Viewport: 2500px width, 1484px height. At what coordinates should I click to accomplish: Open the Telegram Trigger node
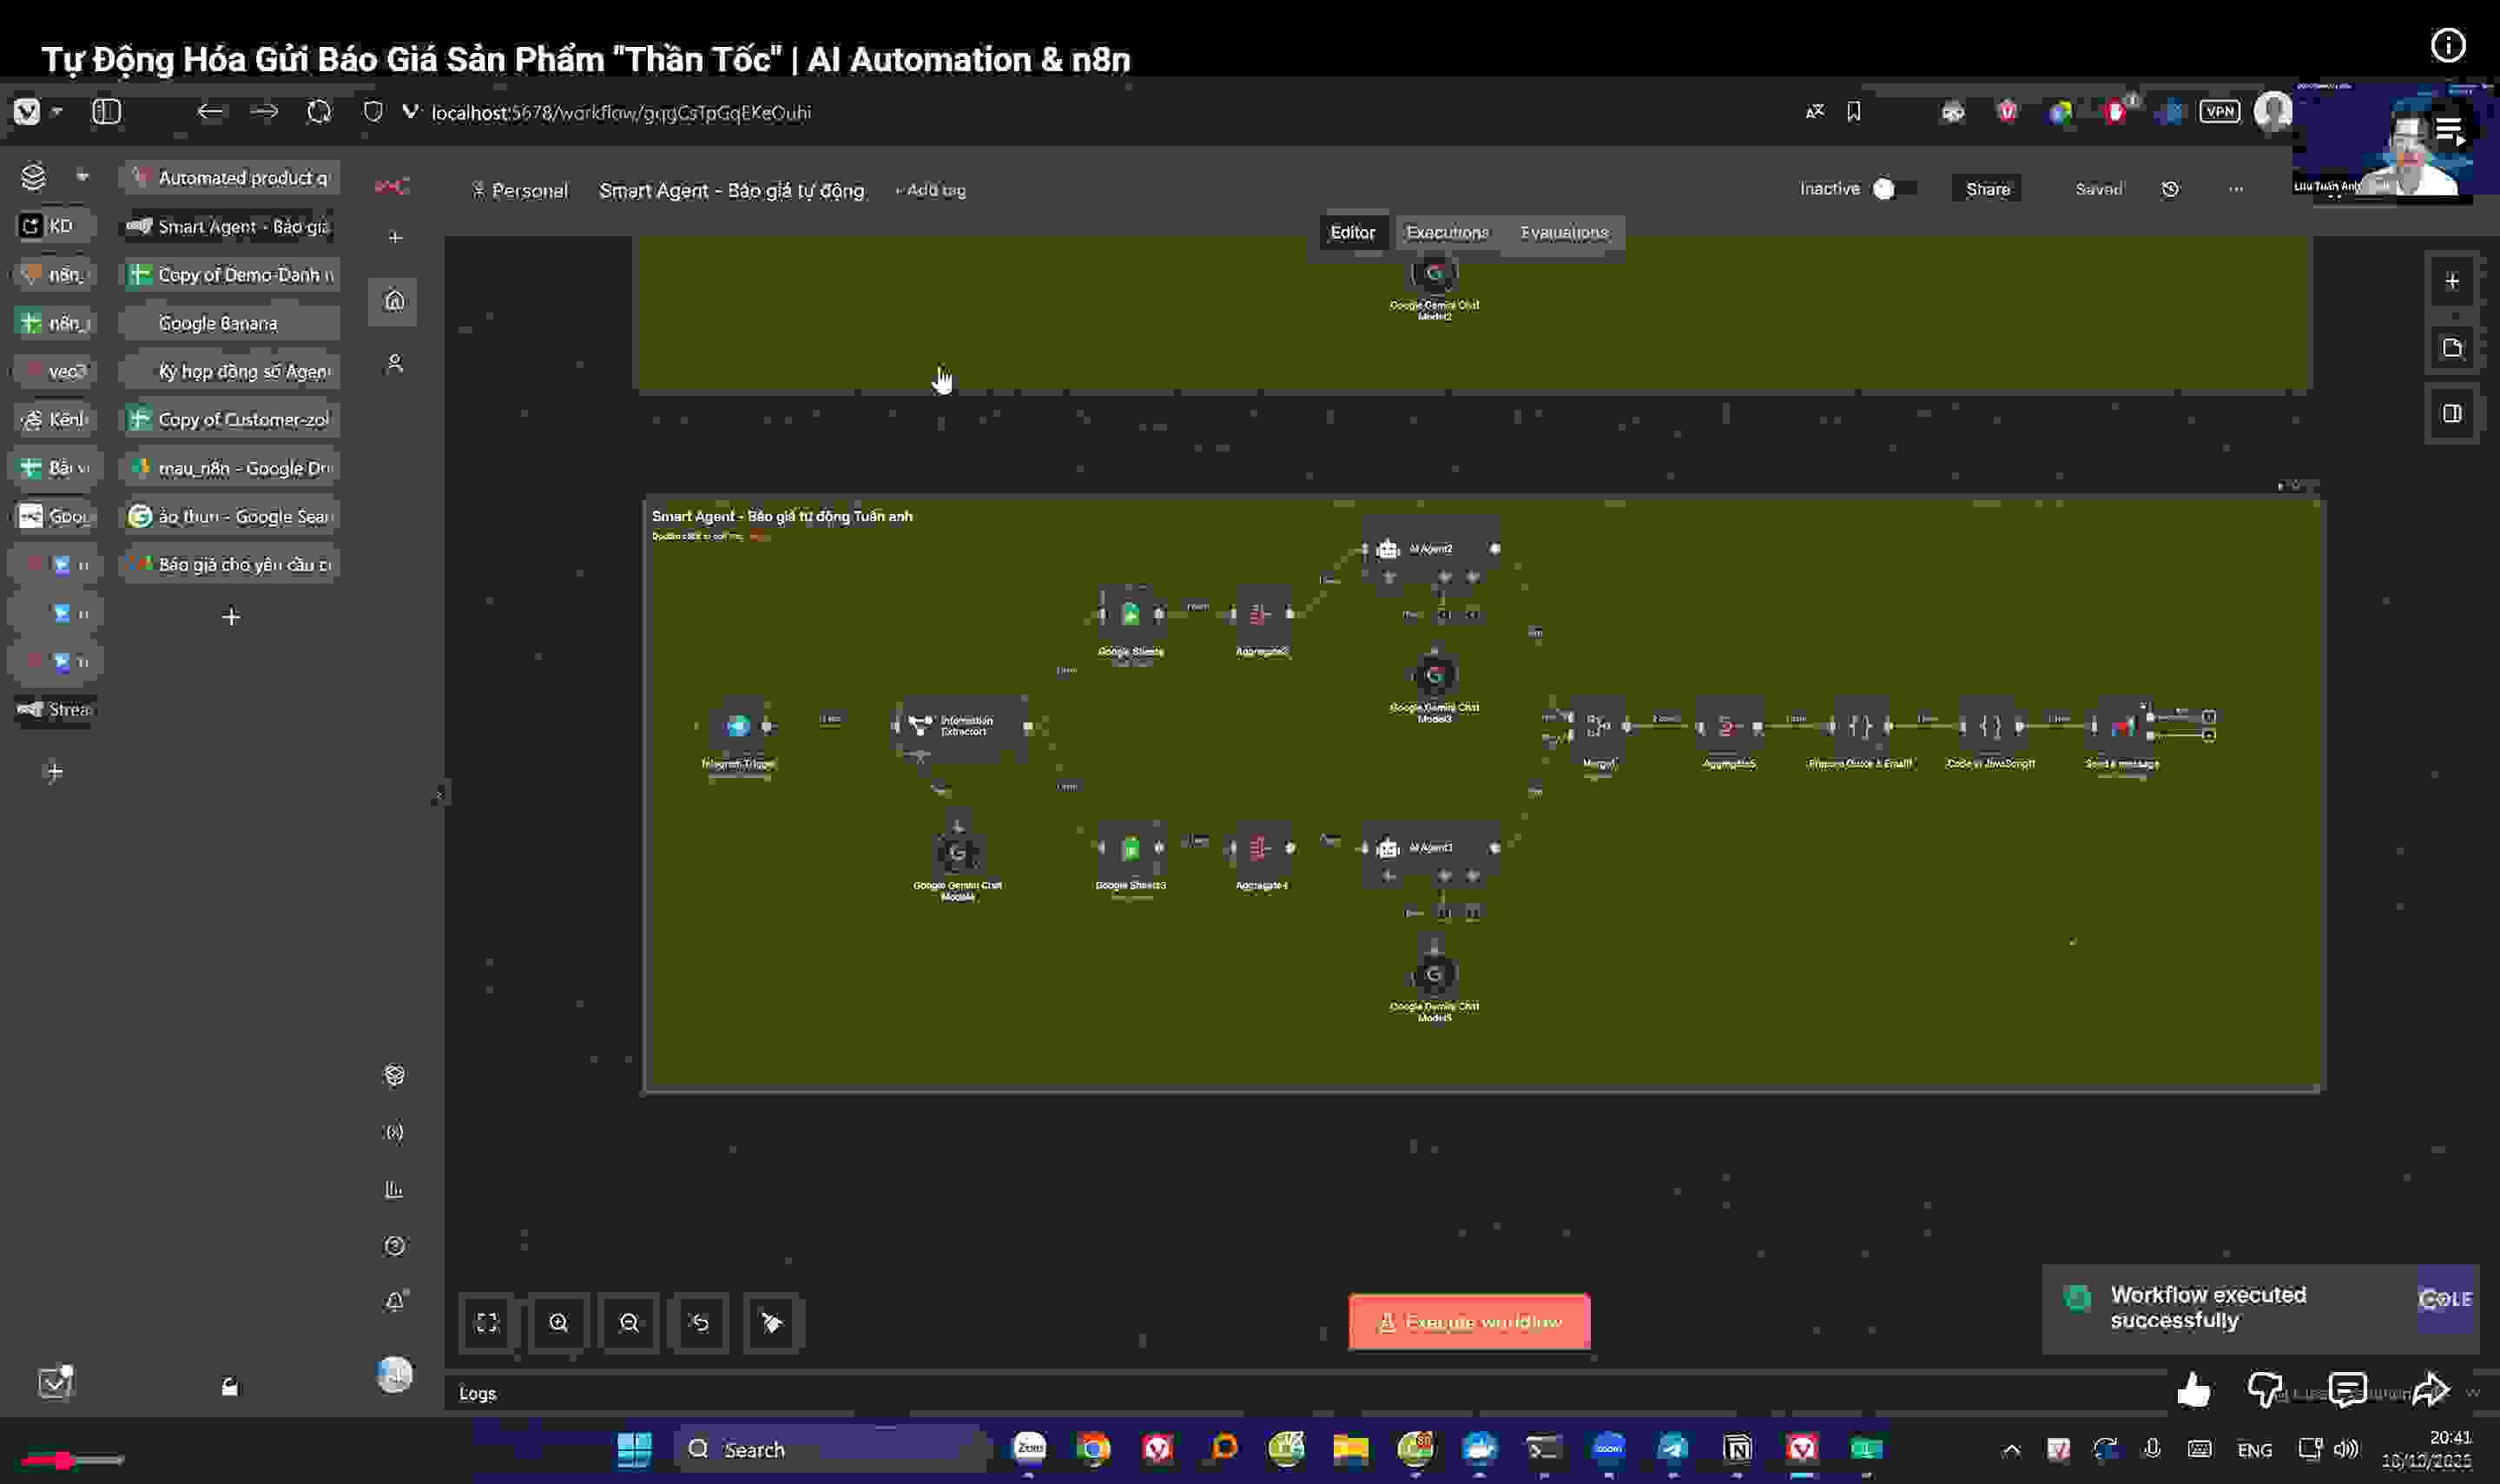coord(738,727)
